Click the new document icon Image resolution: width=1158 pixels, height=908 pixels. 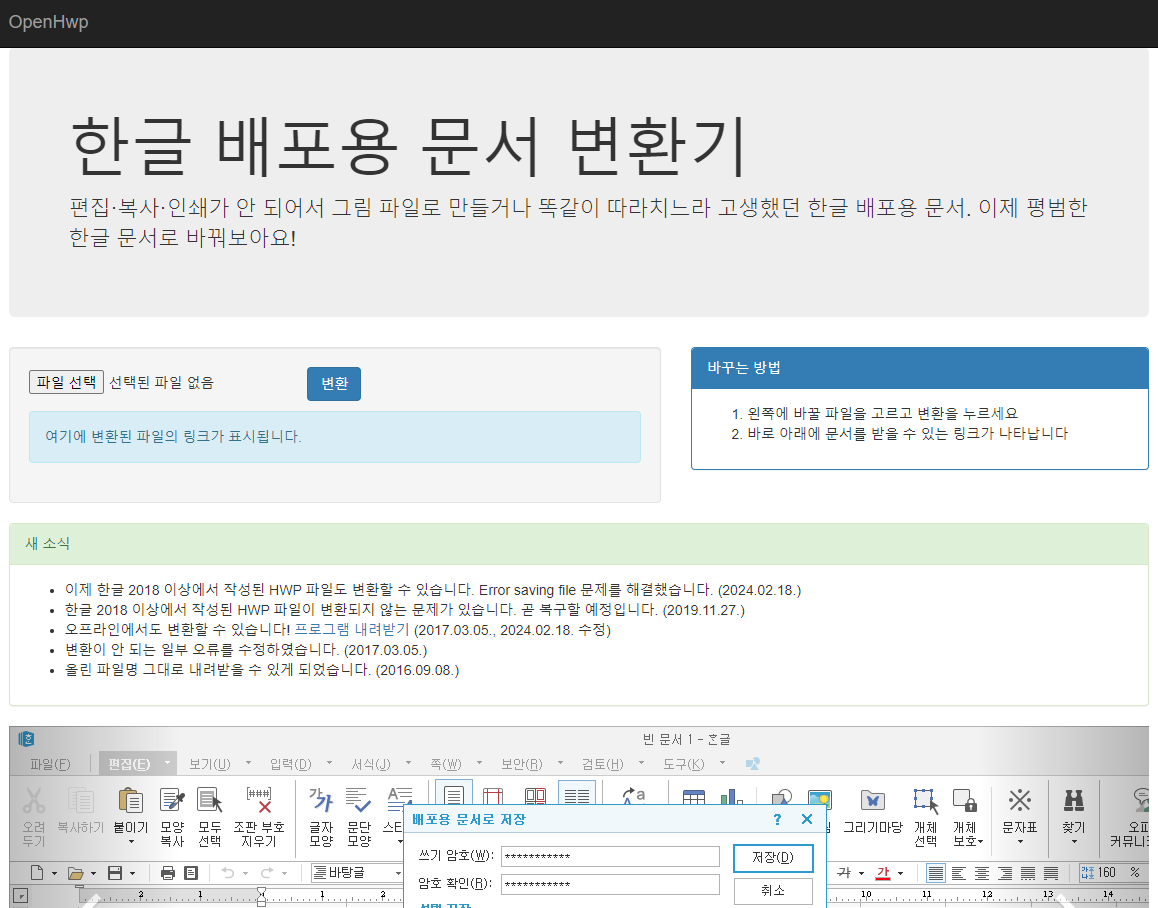pos(37,873)
